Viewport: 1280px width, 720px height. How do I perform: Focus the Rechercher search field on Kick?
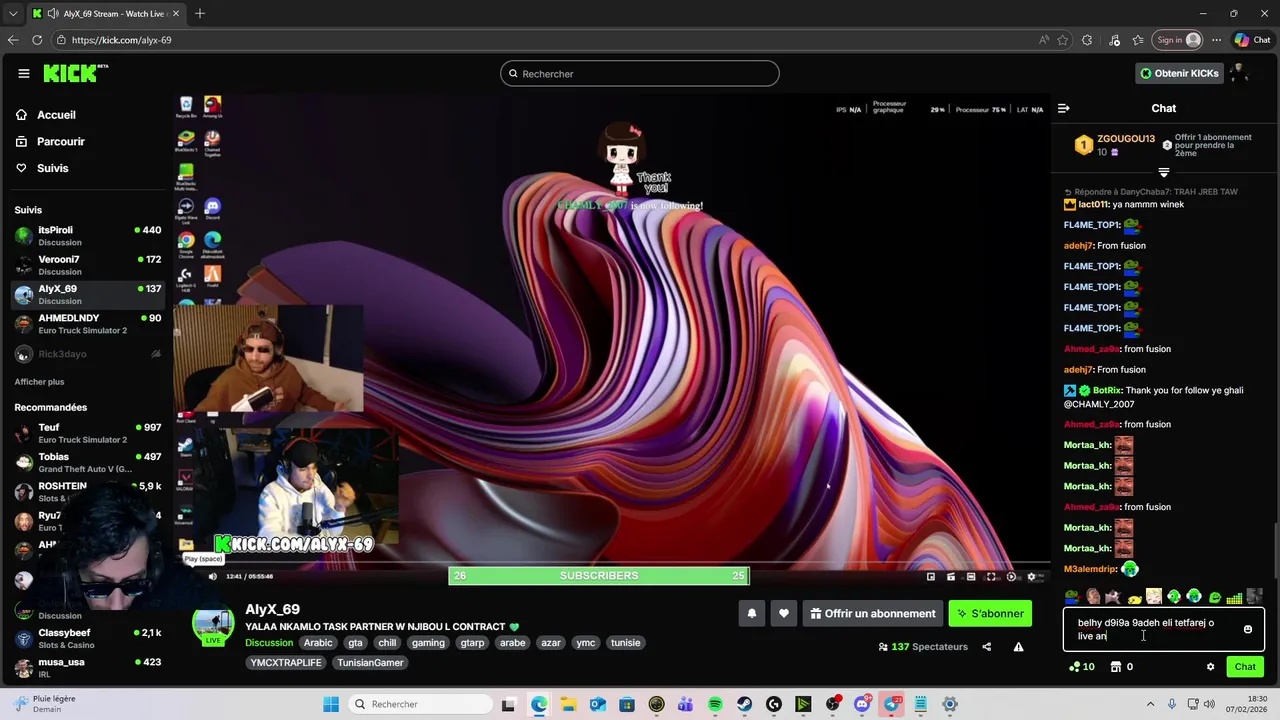coord(640,73)
